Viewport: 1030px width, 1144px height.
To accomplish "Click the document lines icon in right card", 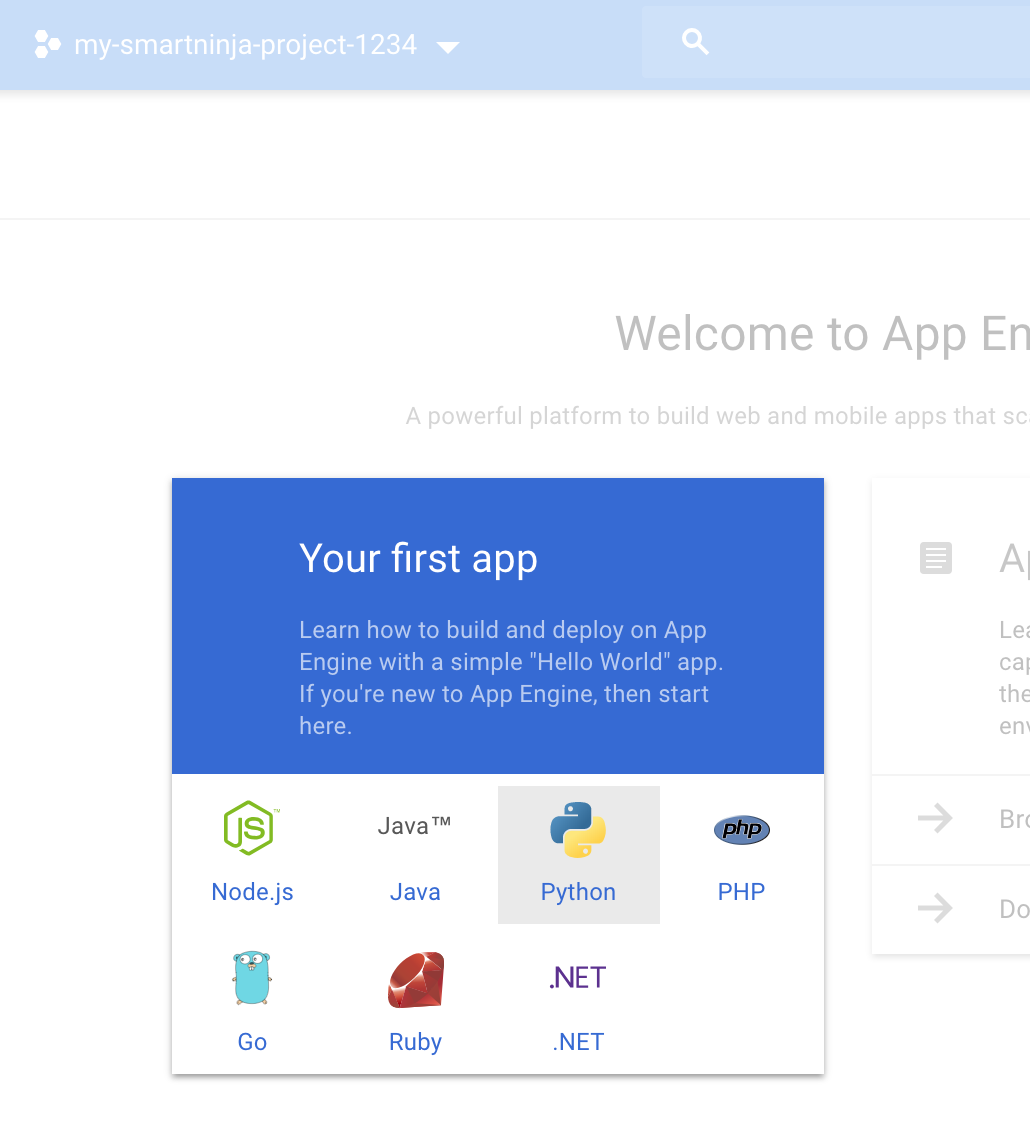I will [x=936, y=558].
